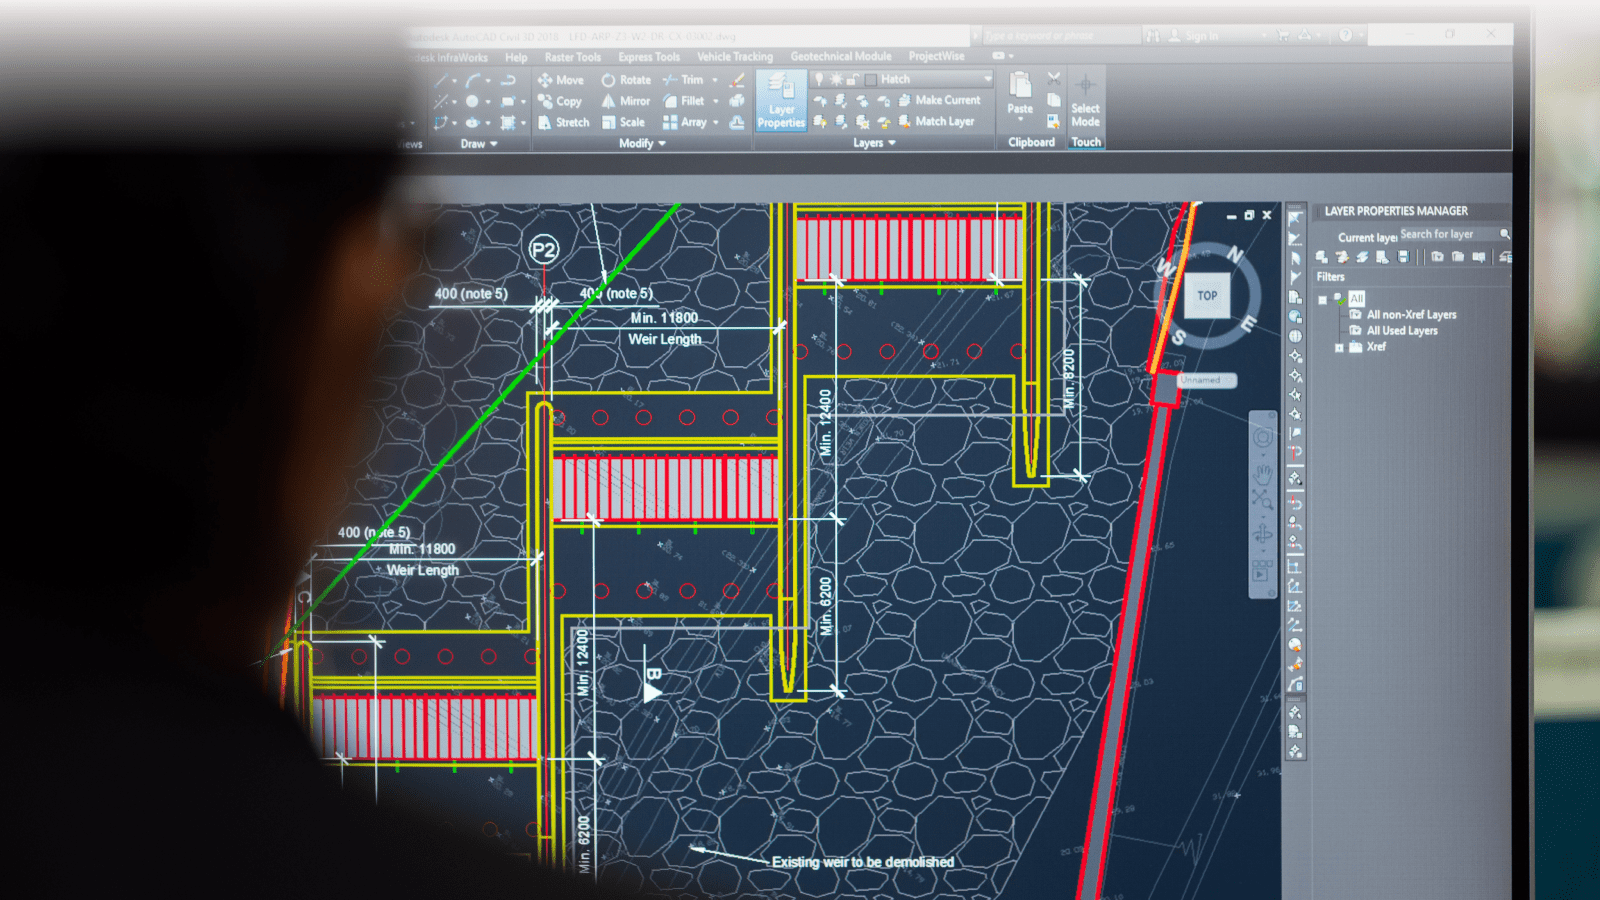Screen dimensions: 1600x900
Task: Select All Used Layers filter
Action: click(1402, 331)
